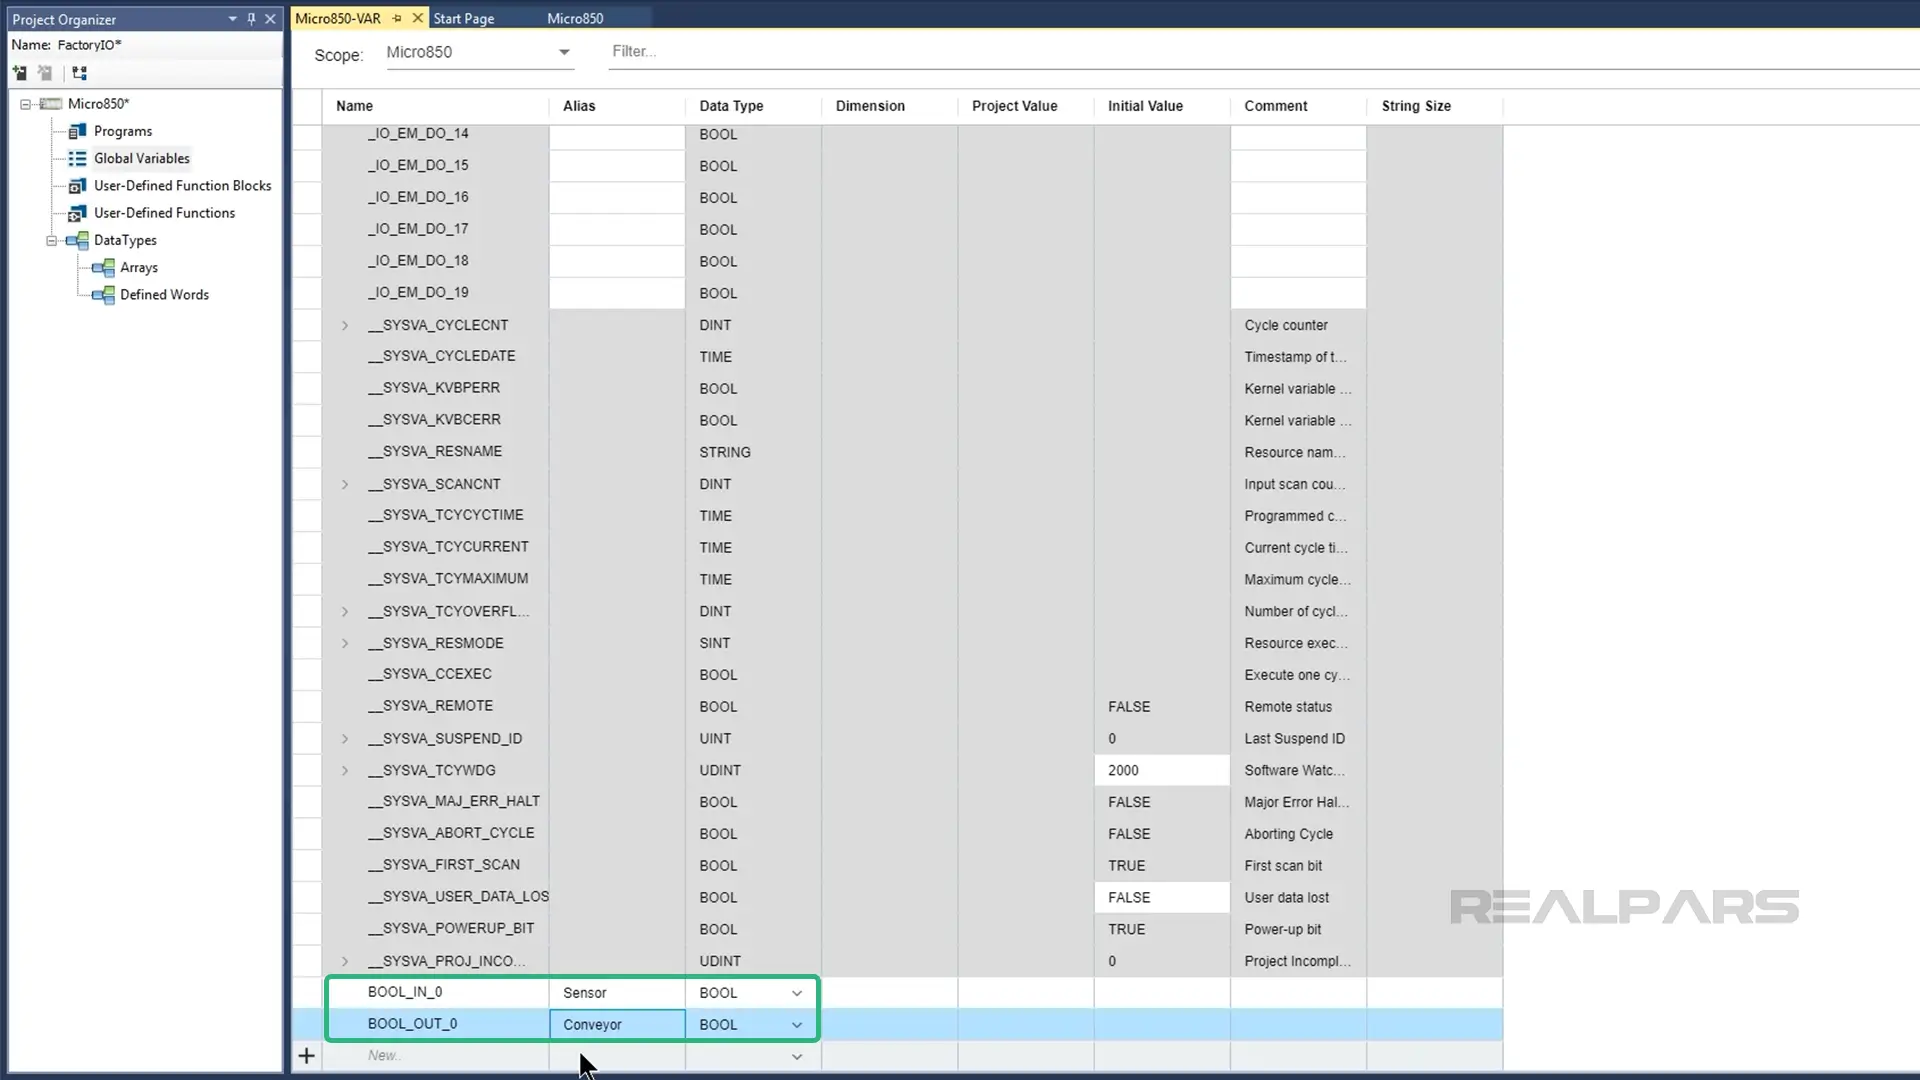Click the Project Value column header
Viewport: 1920px width, 1080px height.
[1025, 106]
